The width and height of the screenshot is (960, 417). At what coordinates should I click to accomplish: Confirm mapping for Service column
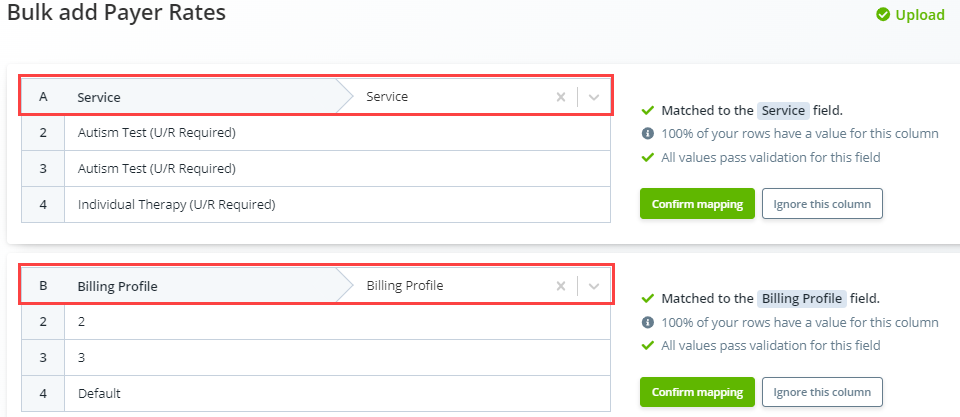(x=697, y=204)
